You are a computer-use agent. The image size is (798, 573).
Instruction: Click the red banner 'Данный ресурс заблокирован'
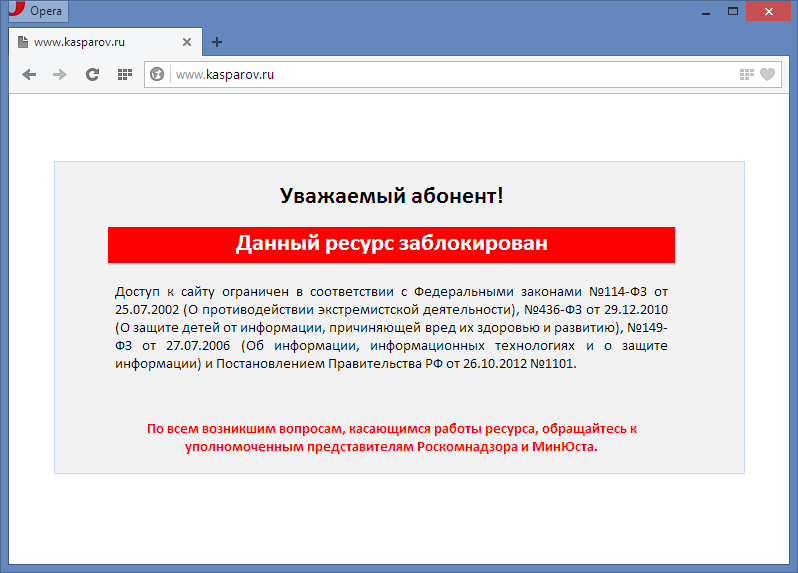(391, 245)
